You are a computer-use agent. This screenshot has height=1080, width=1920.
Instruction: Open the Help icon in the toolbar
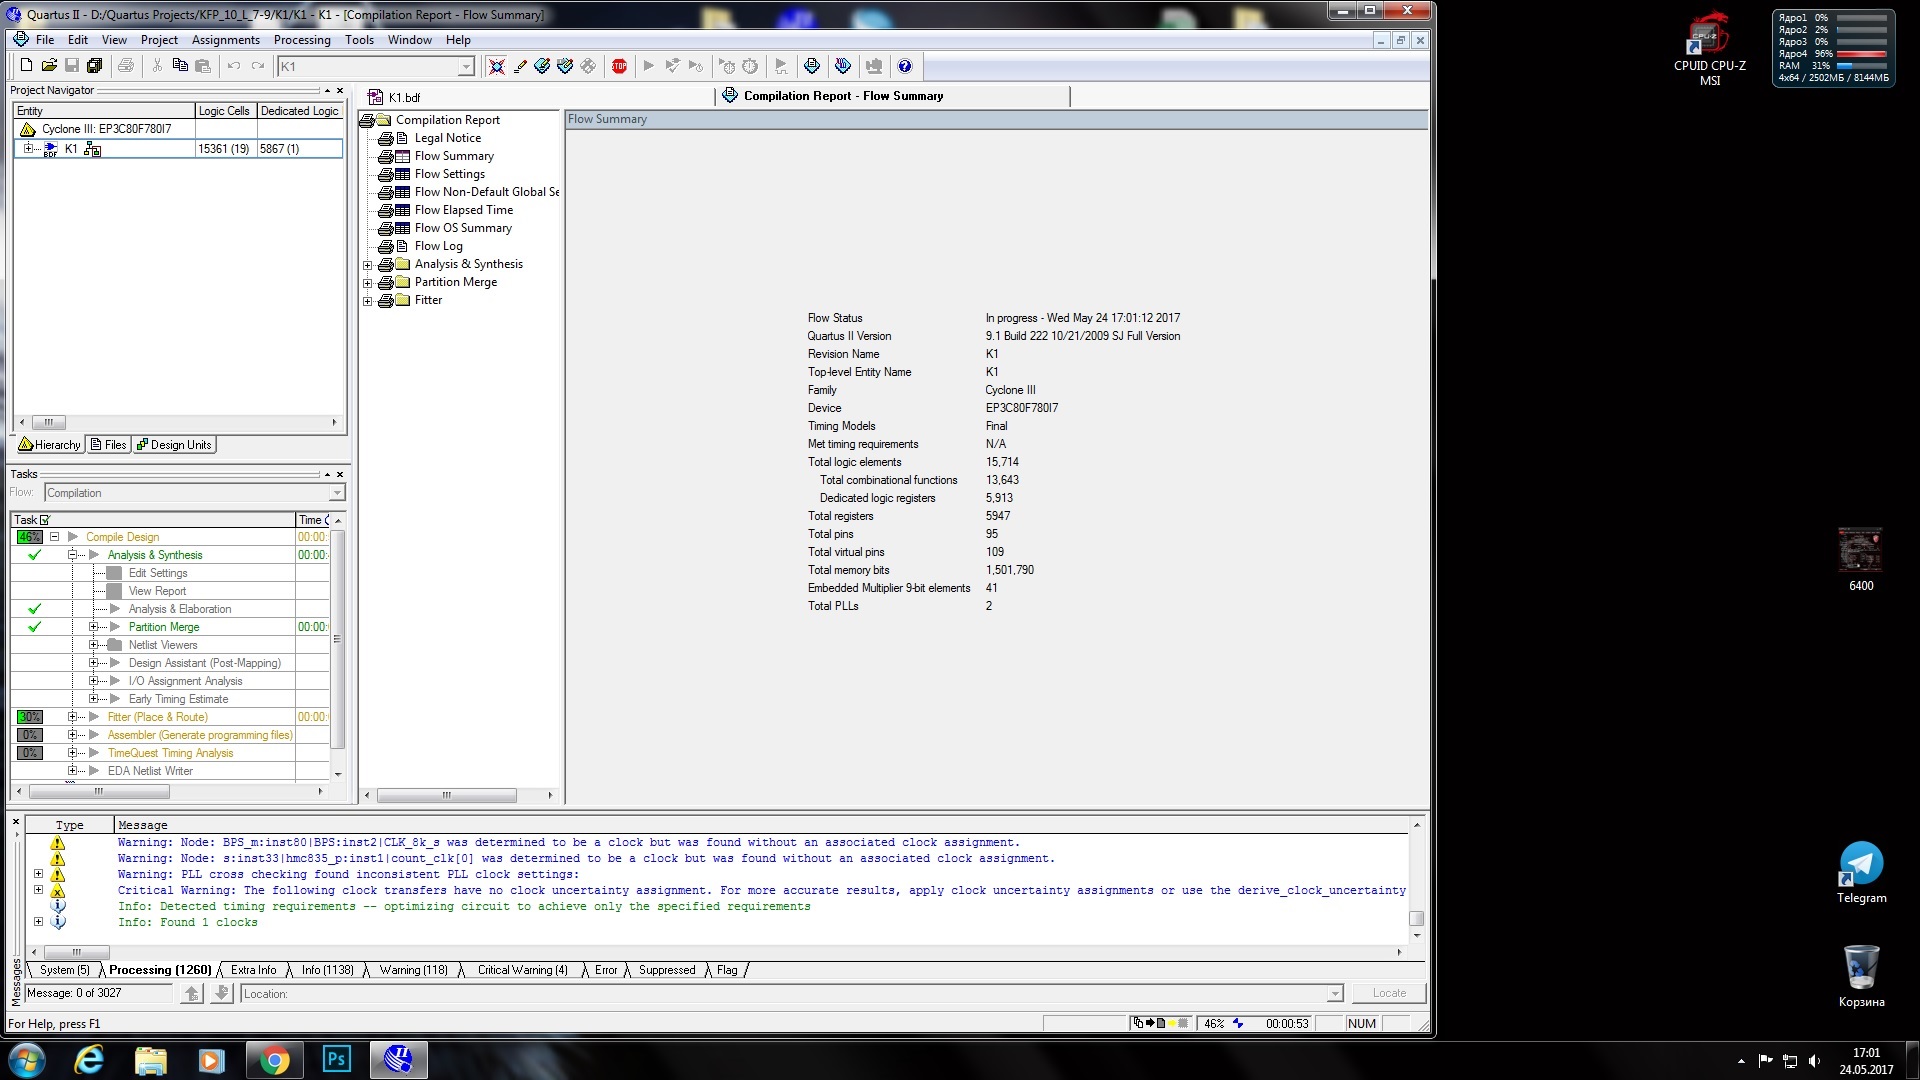(x=905, y=66)
